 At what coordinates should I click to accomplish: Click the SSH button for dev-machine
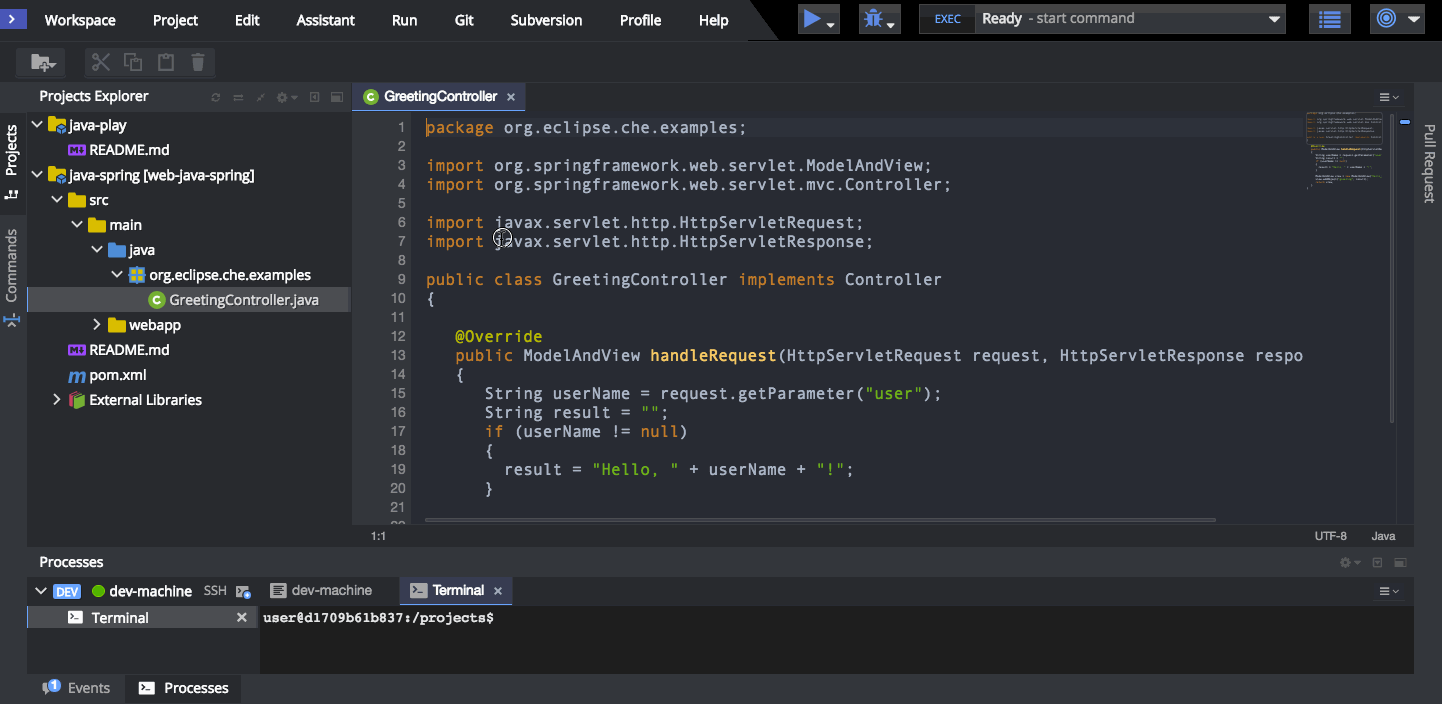215,590
